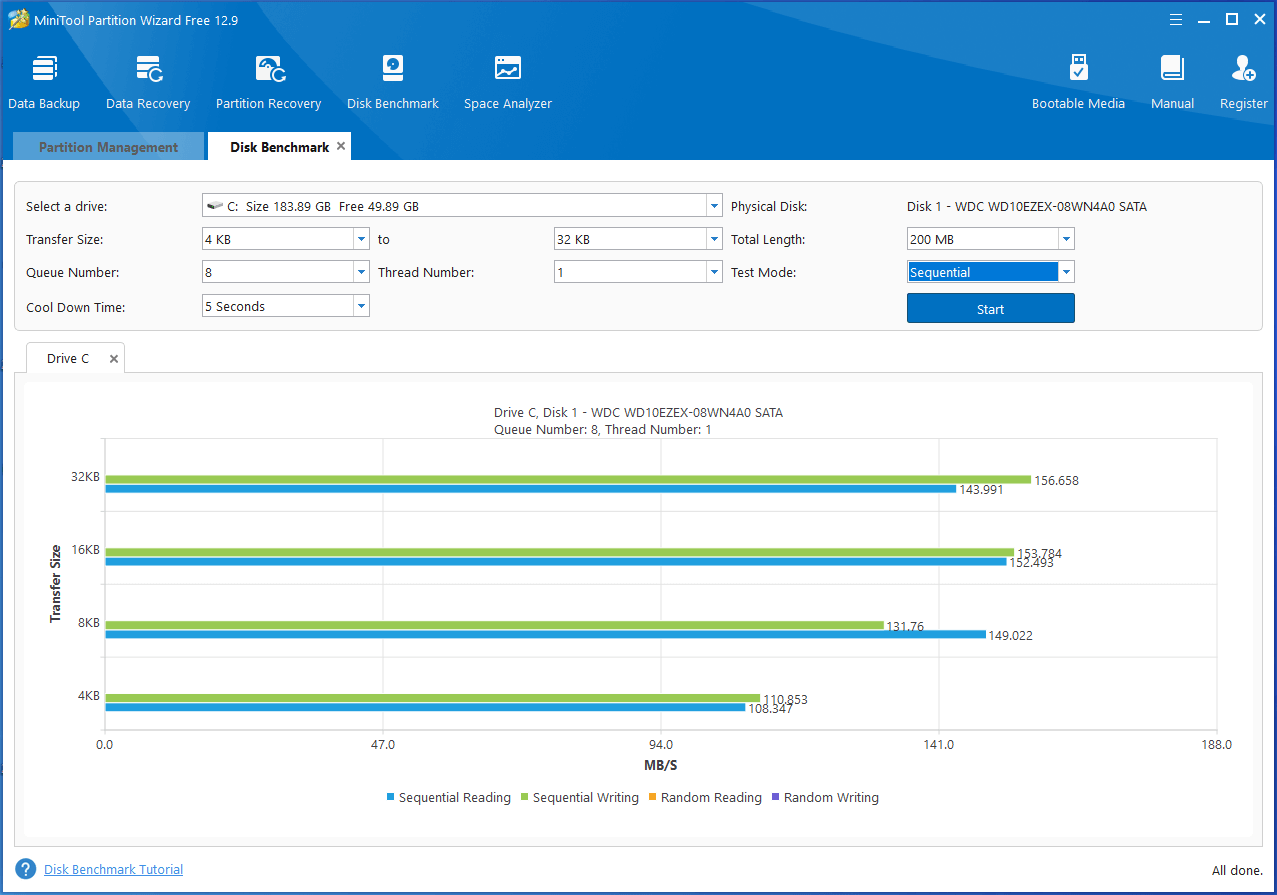
Task: Switch to the Partition Management tab
Action: click(x=108, y=147)
